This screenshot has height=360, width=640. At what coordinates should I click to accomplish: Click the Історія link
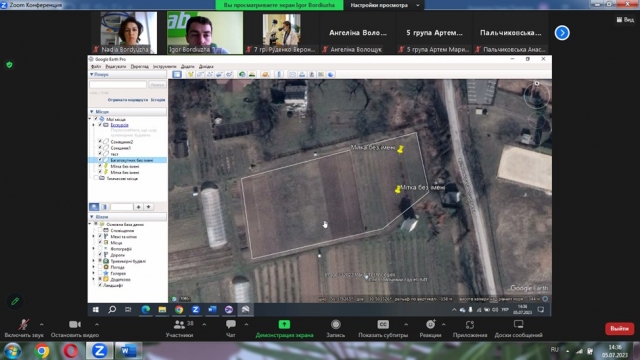158,100
